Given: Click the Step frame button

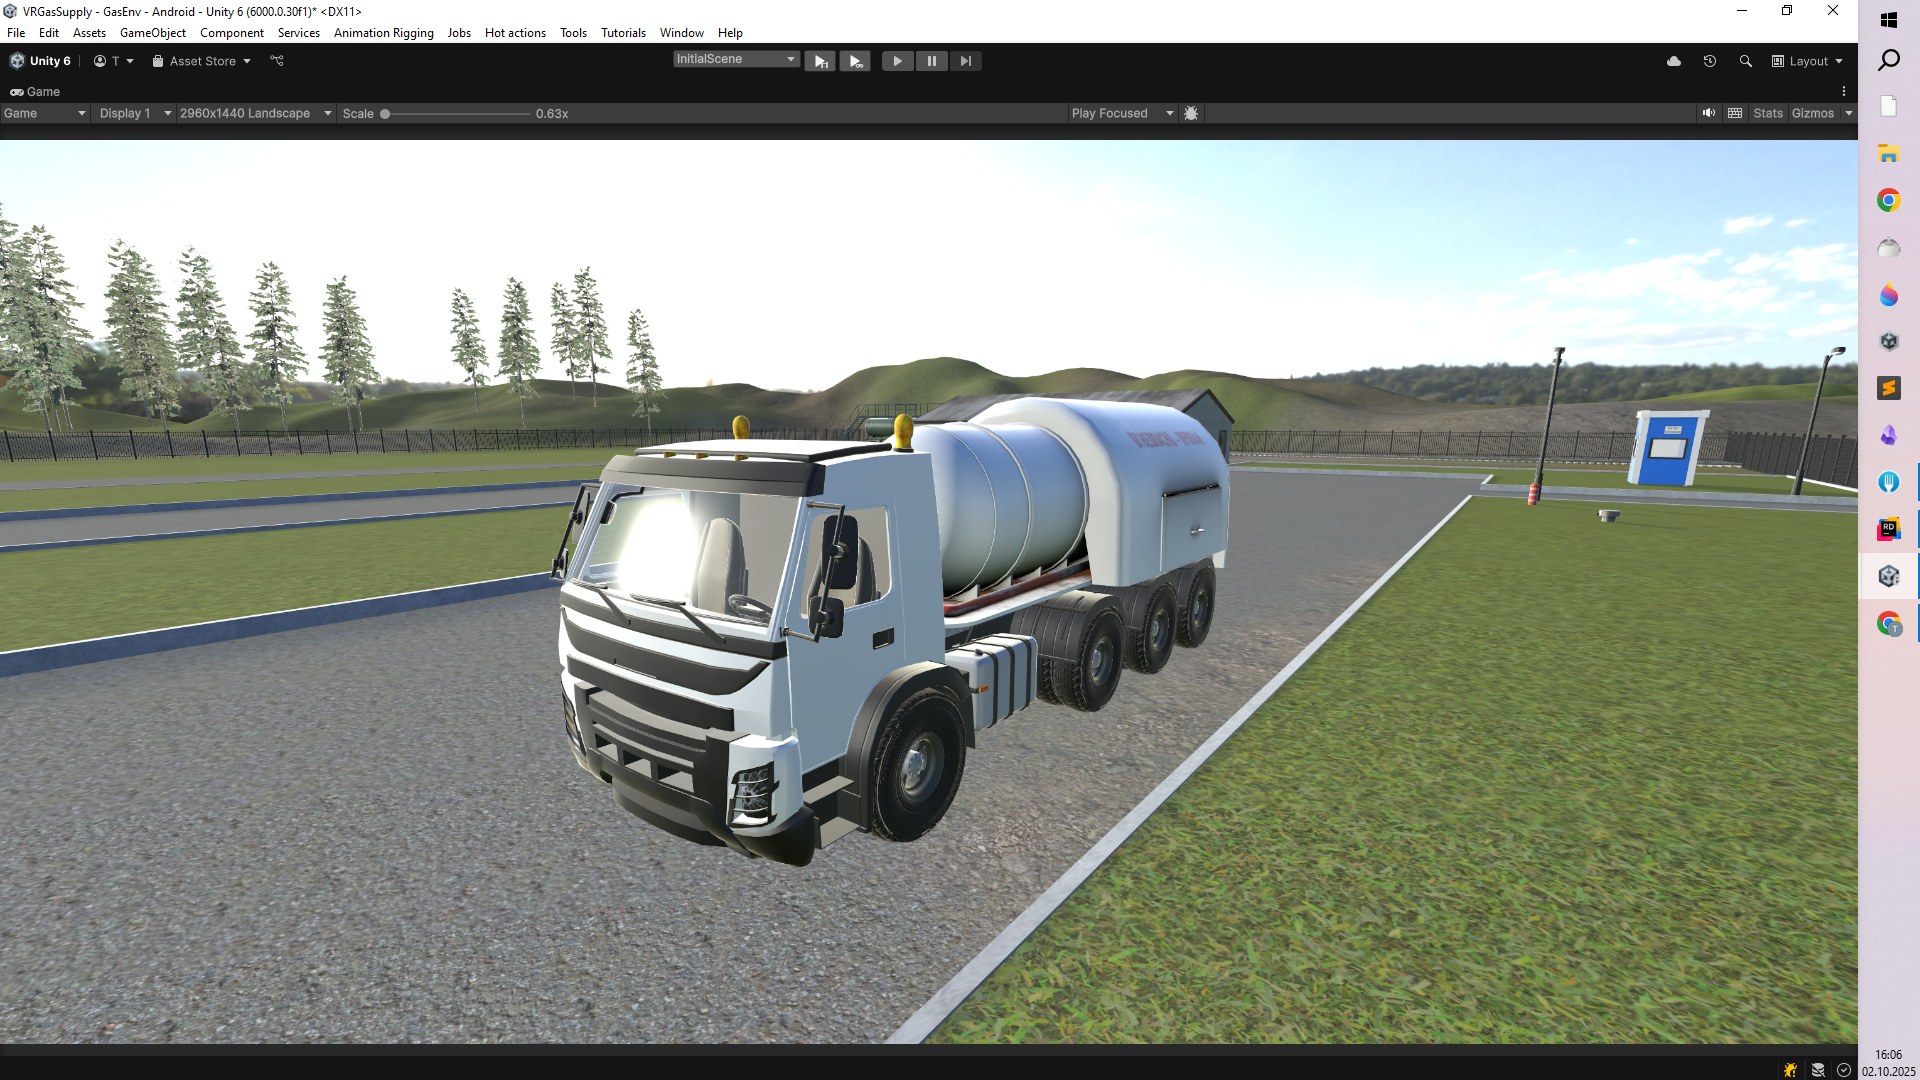Looking at the screenshot, I should [x=965, y=61].
